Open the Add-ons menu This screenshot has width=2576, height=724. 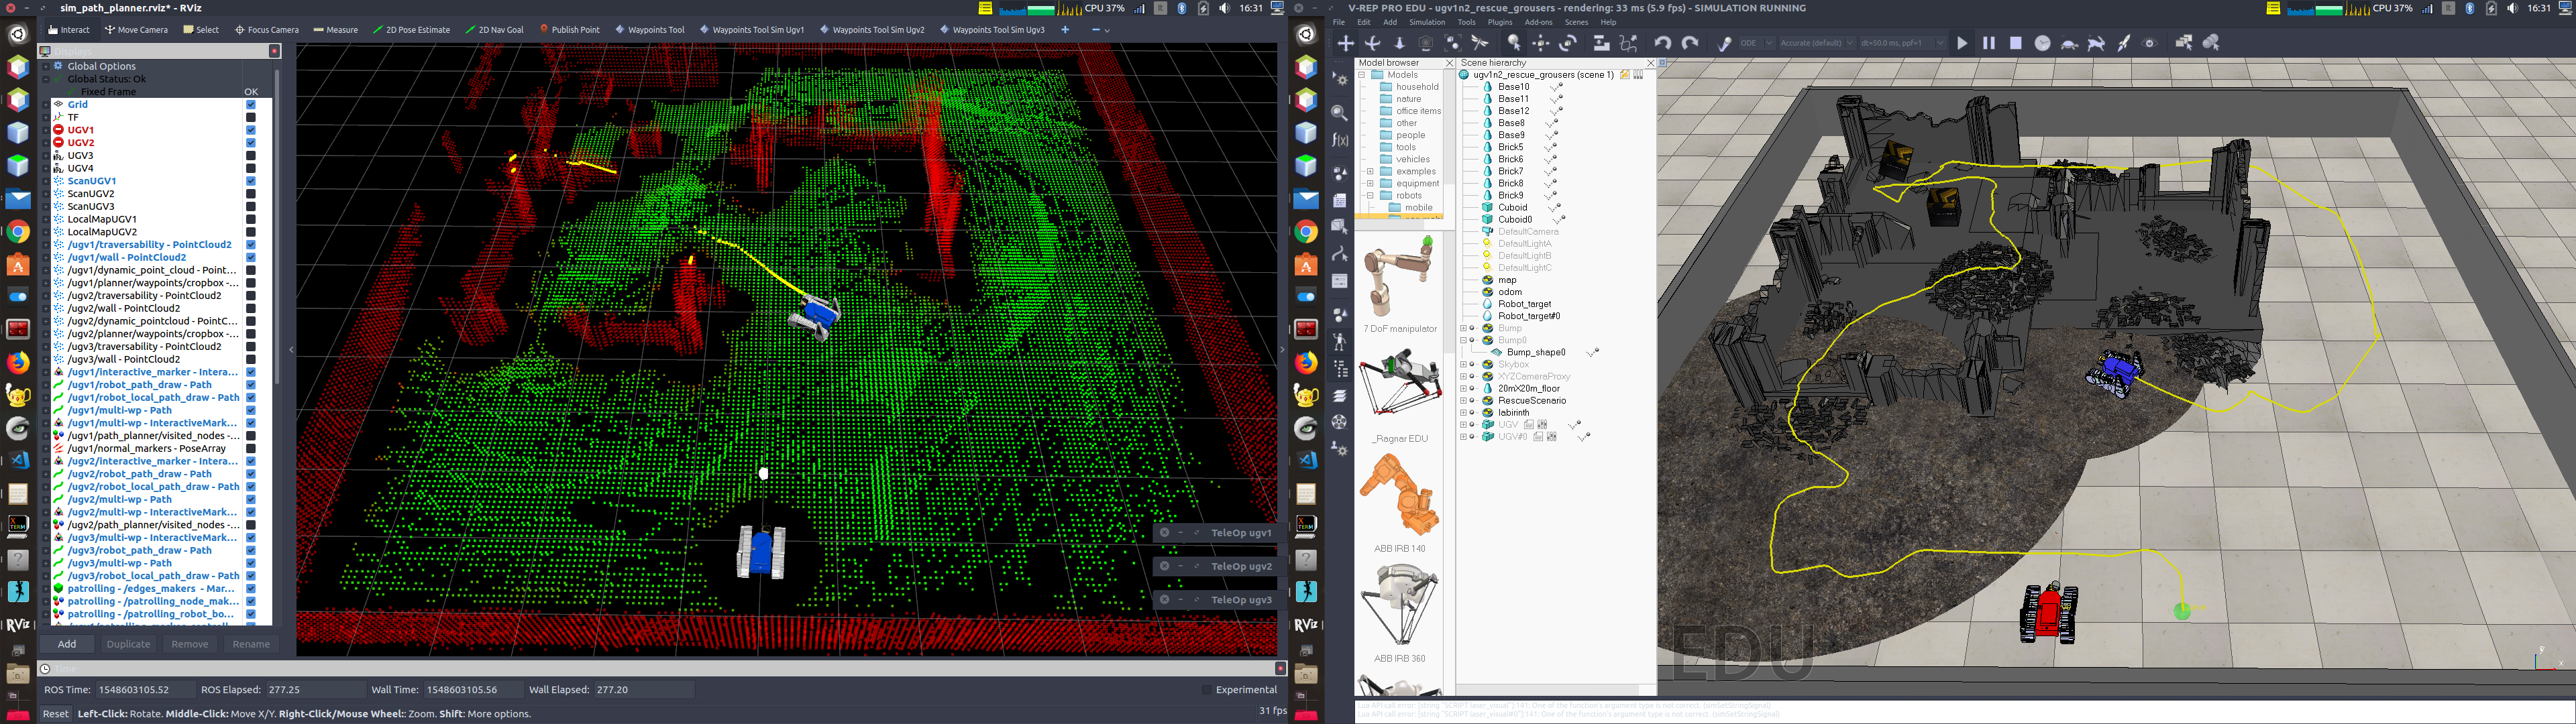pyautogui.click(x=1538, y=22)
